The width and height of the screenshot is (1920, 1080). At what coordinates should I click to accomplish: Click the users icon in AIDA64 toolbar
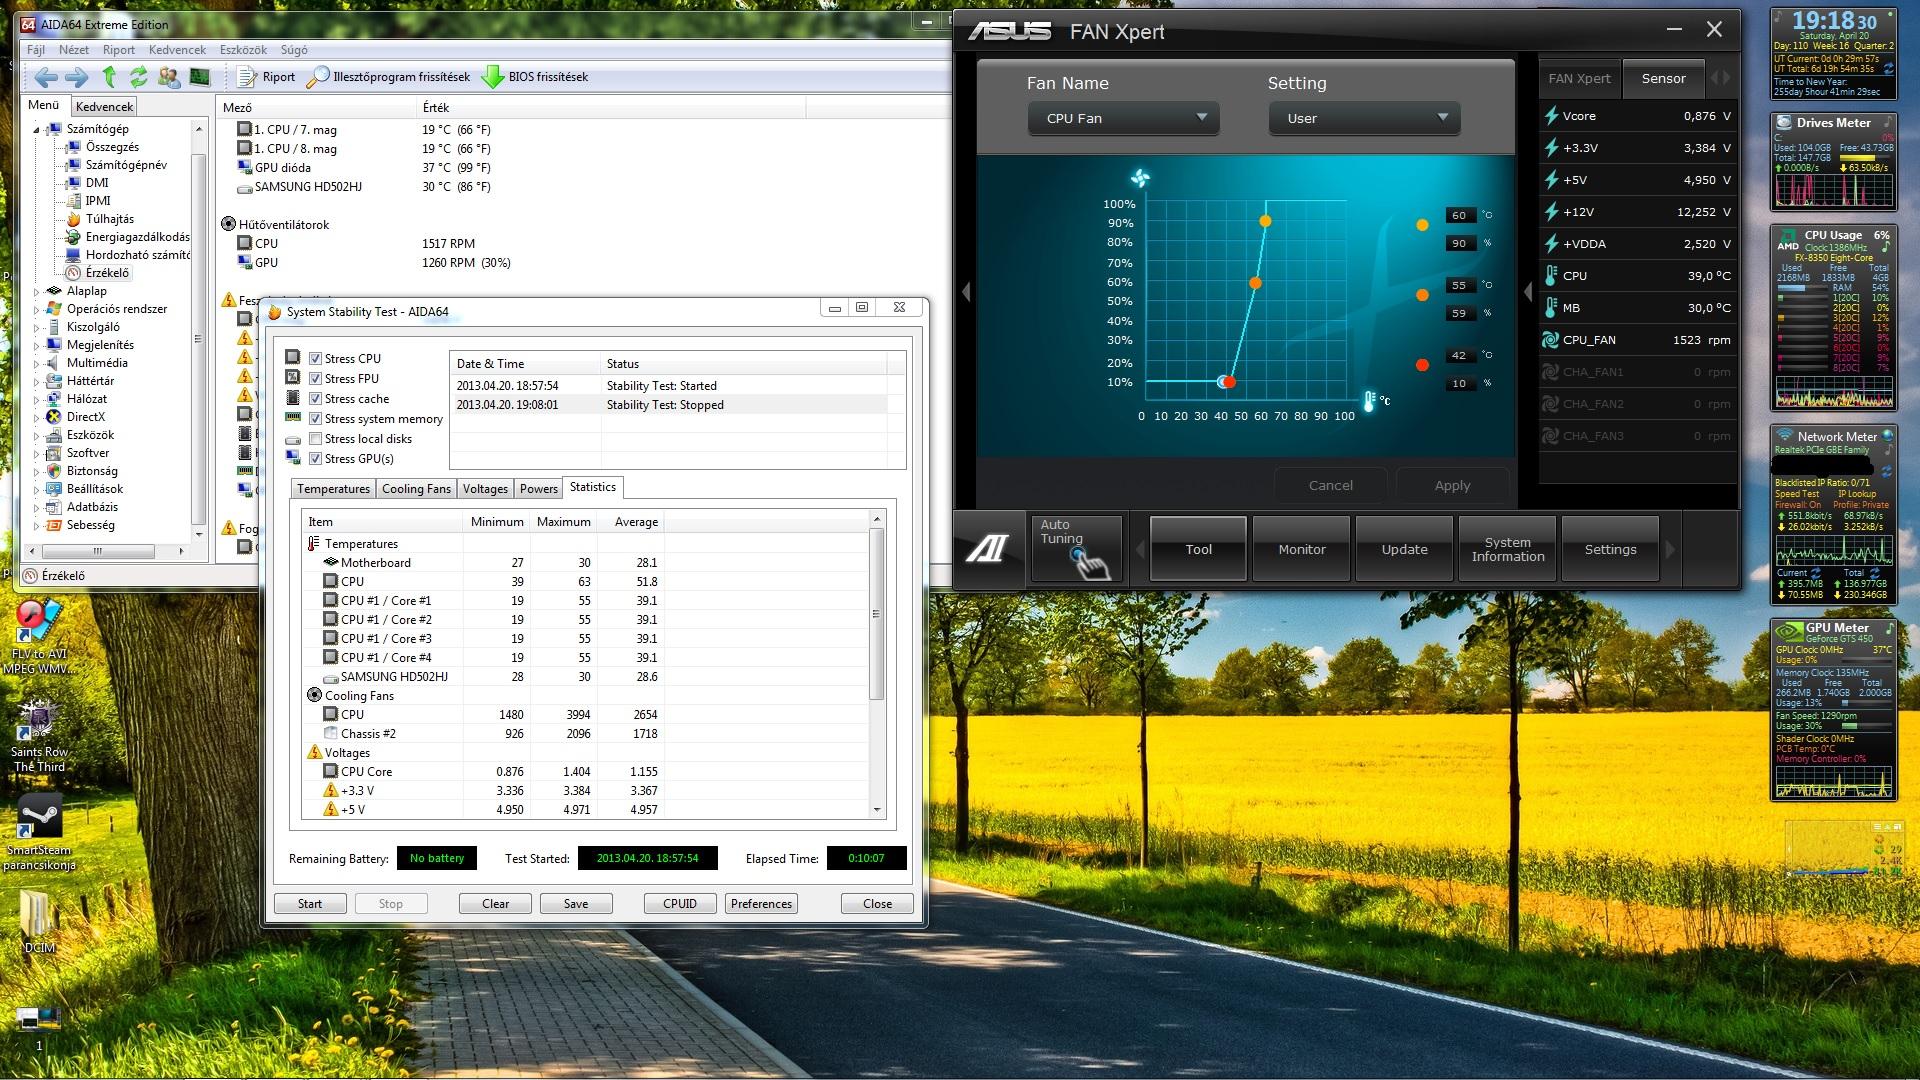pos(169,77)
